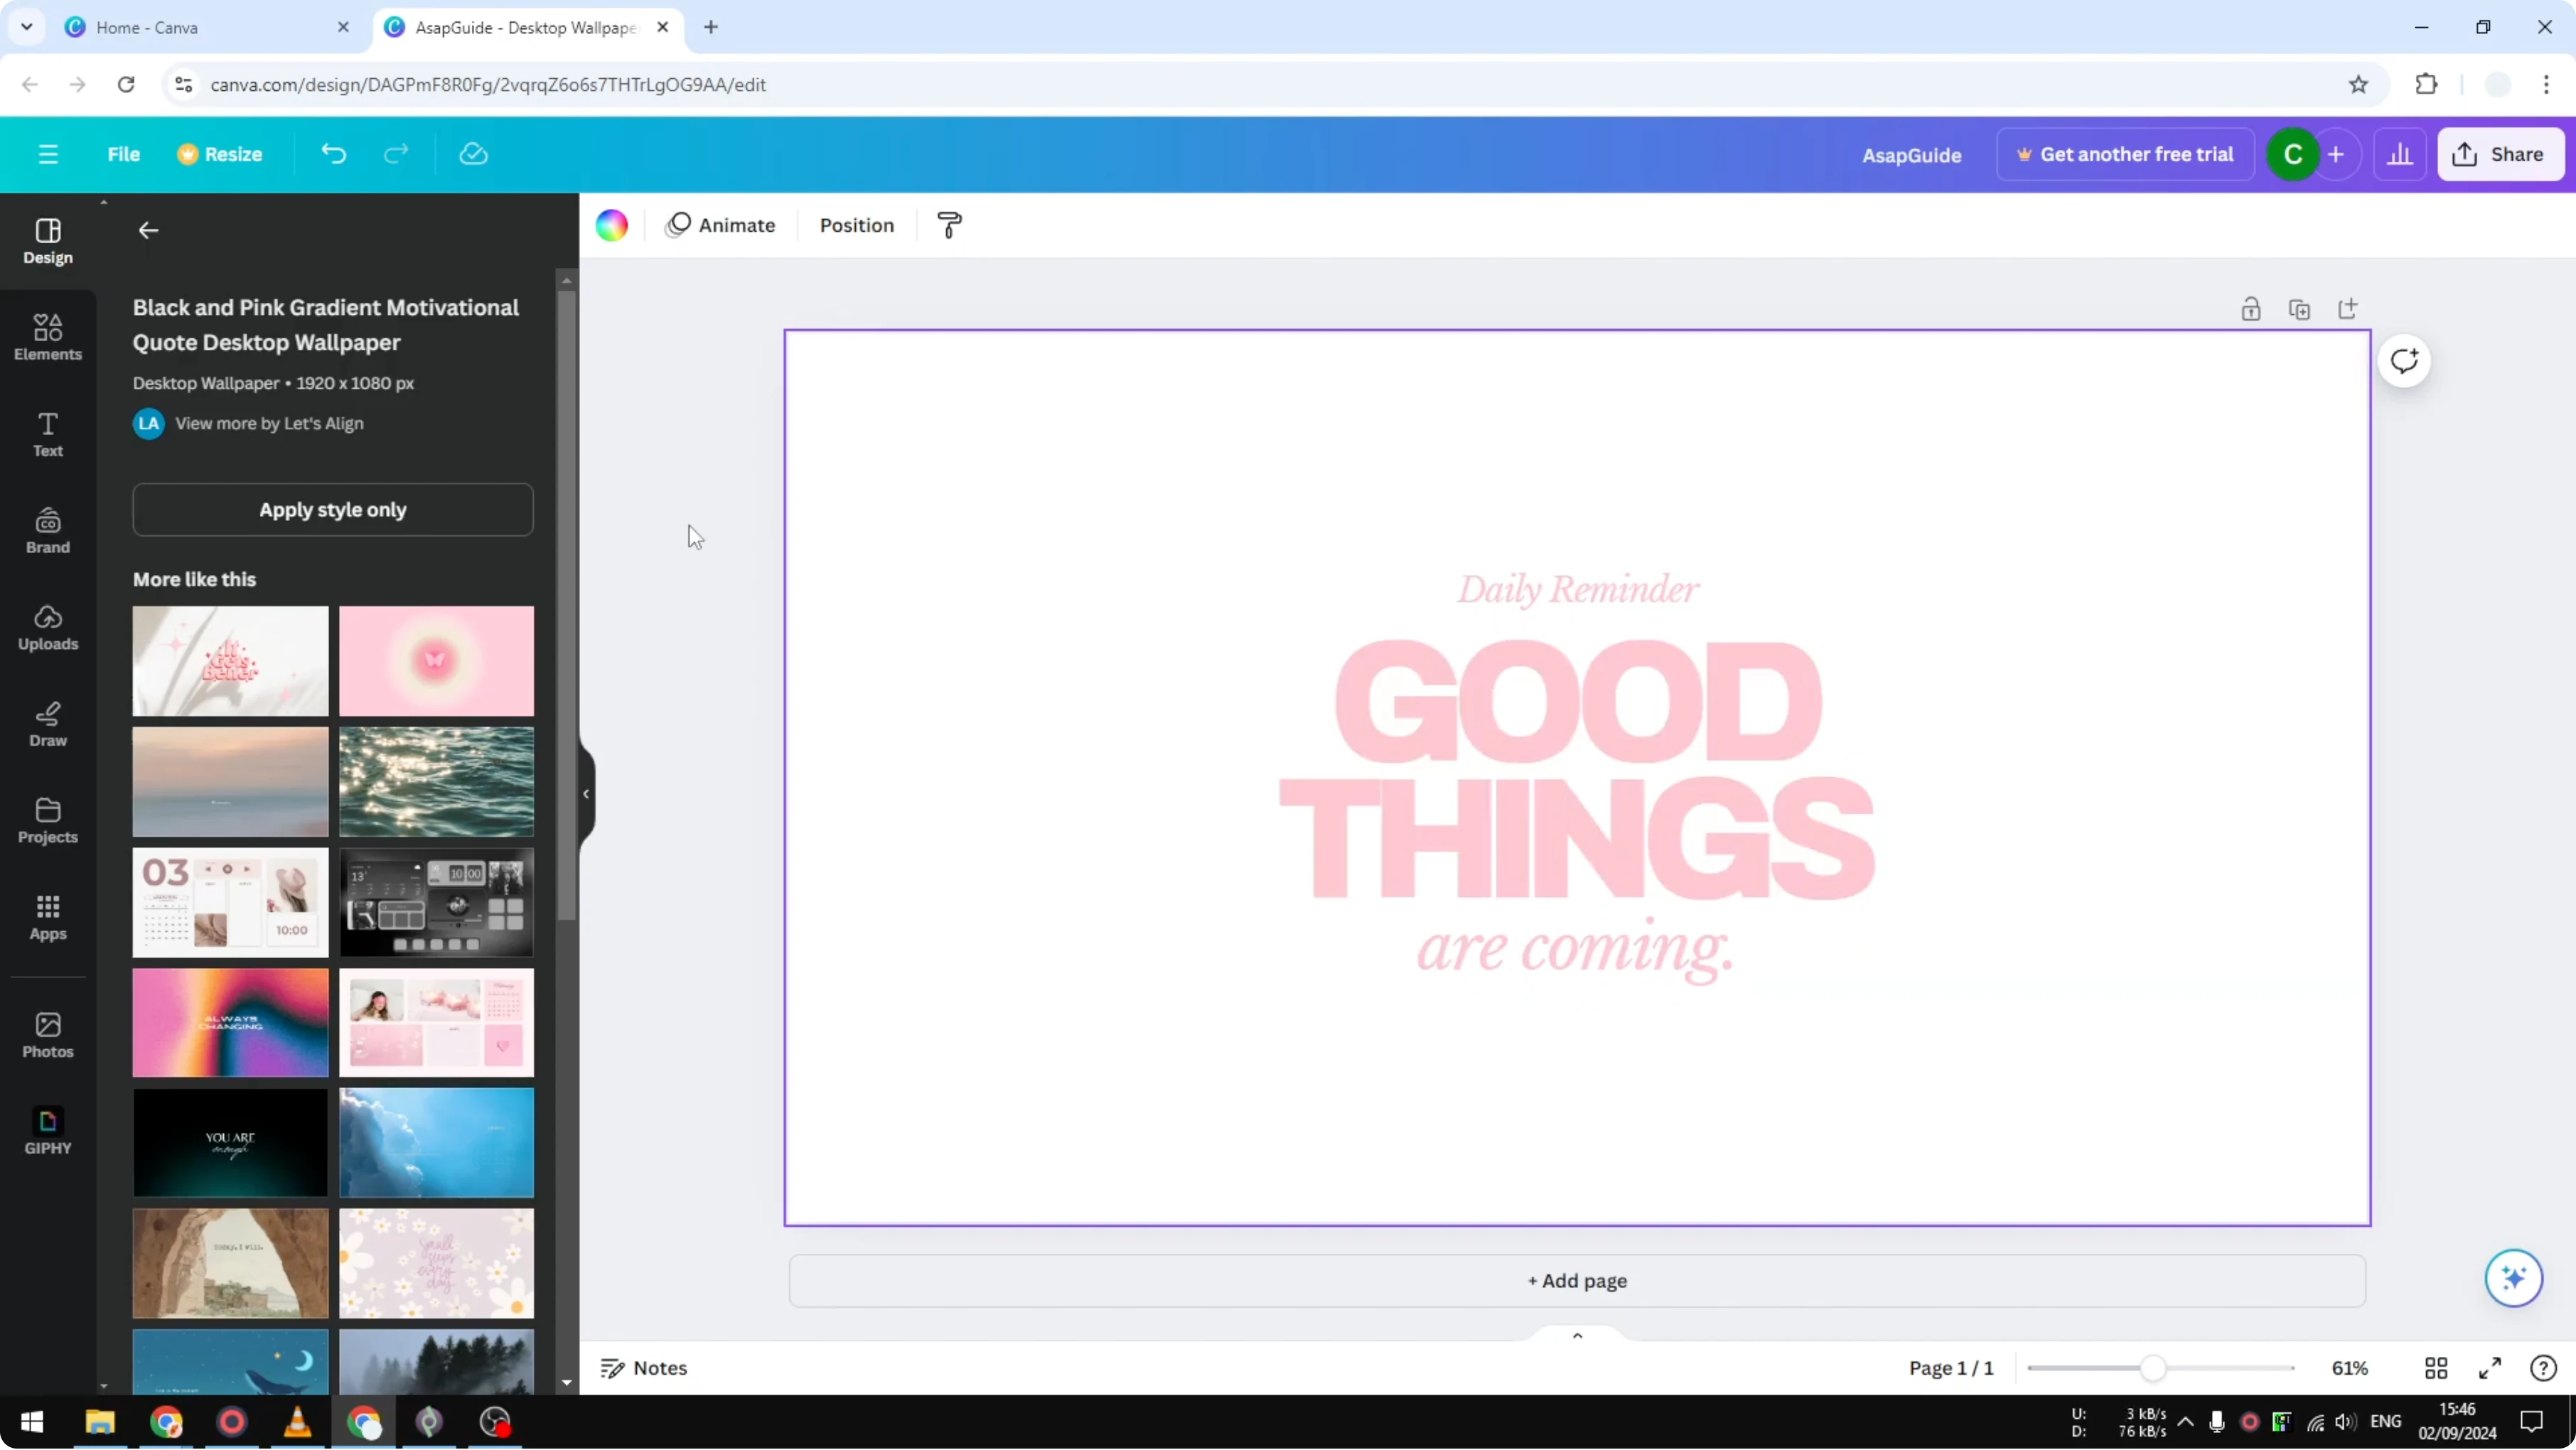Click the 61% zoom level value

click(x=2350, y=1368)
